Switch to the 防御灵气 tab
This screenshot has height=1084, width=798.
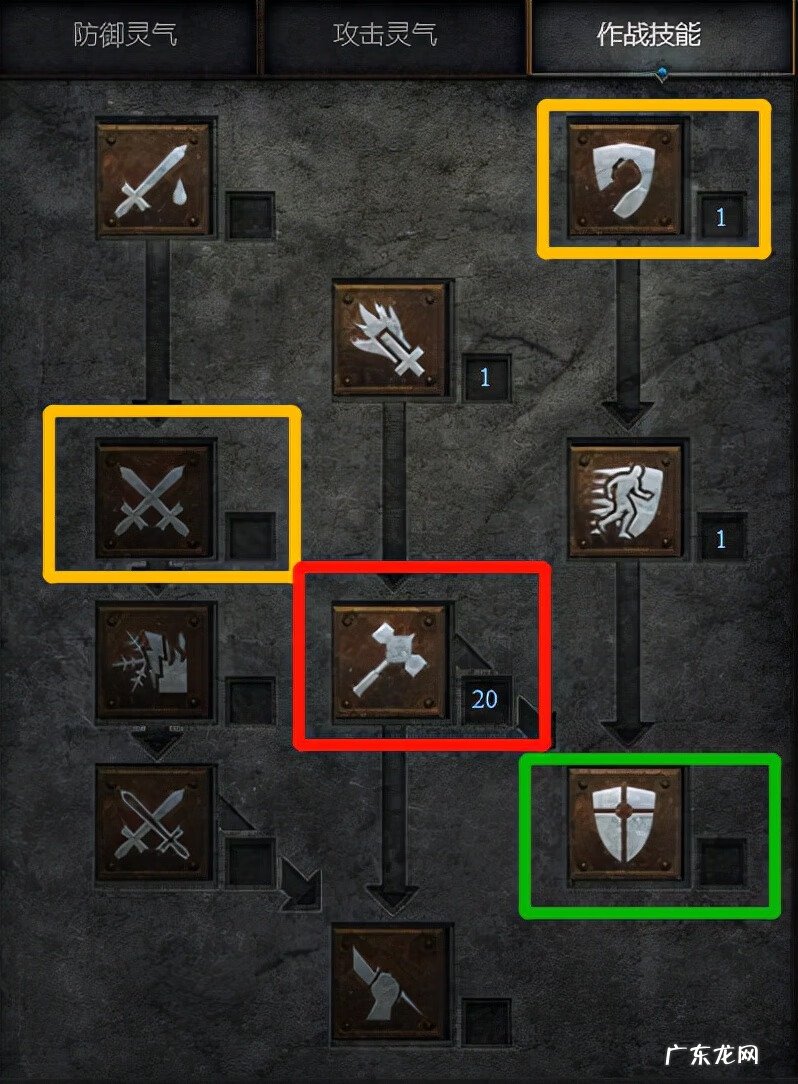coord(125,35)
